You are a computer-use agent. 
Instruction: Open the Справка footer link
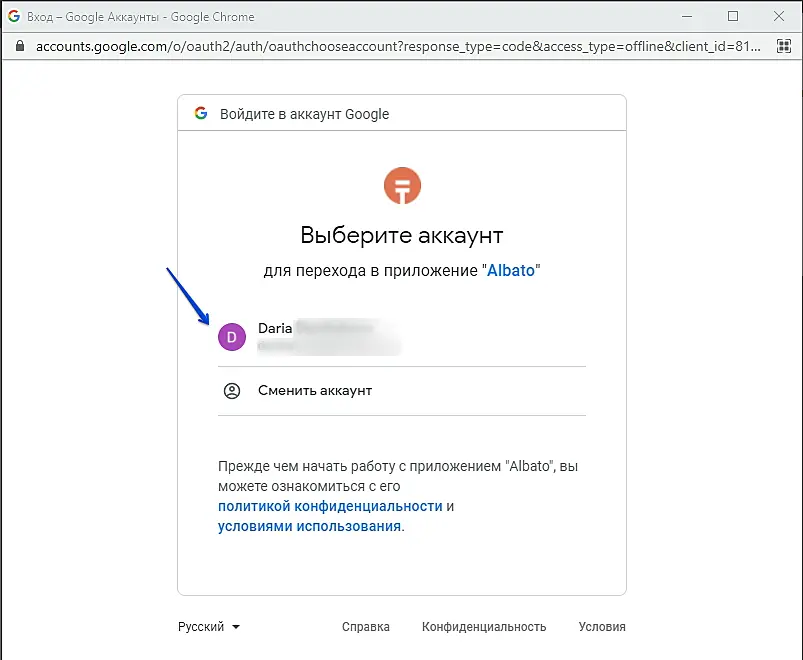(x=366, y=627)
